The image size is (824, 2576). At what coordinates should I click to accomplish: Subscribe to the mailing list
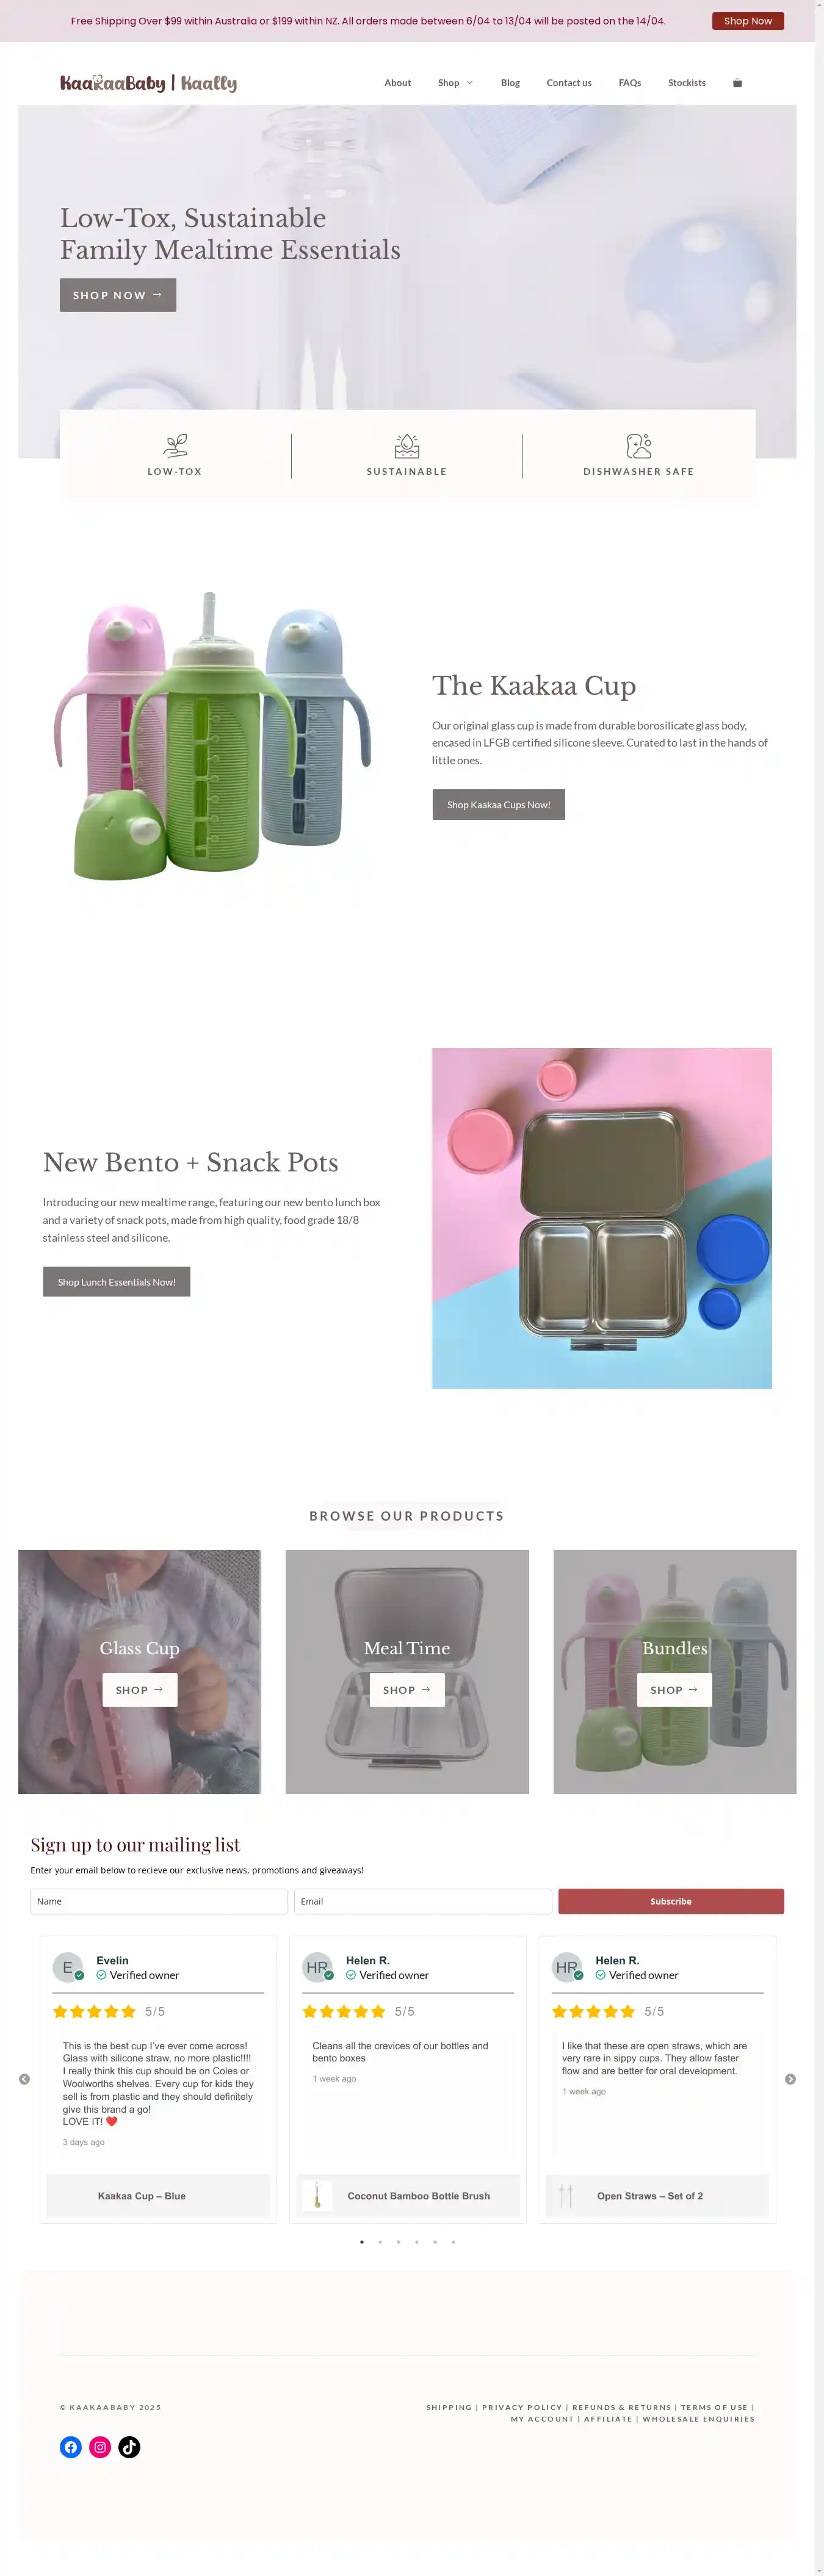[670, 1901]
